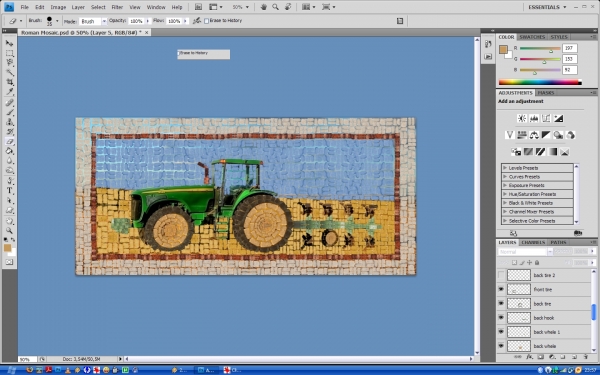Screen dimensions: 600x375
Task: Expand Levels Presets
Action: (x=505, y=168)
